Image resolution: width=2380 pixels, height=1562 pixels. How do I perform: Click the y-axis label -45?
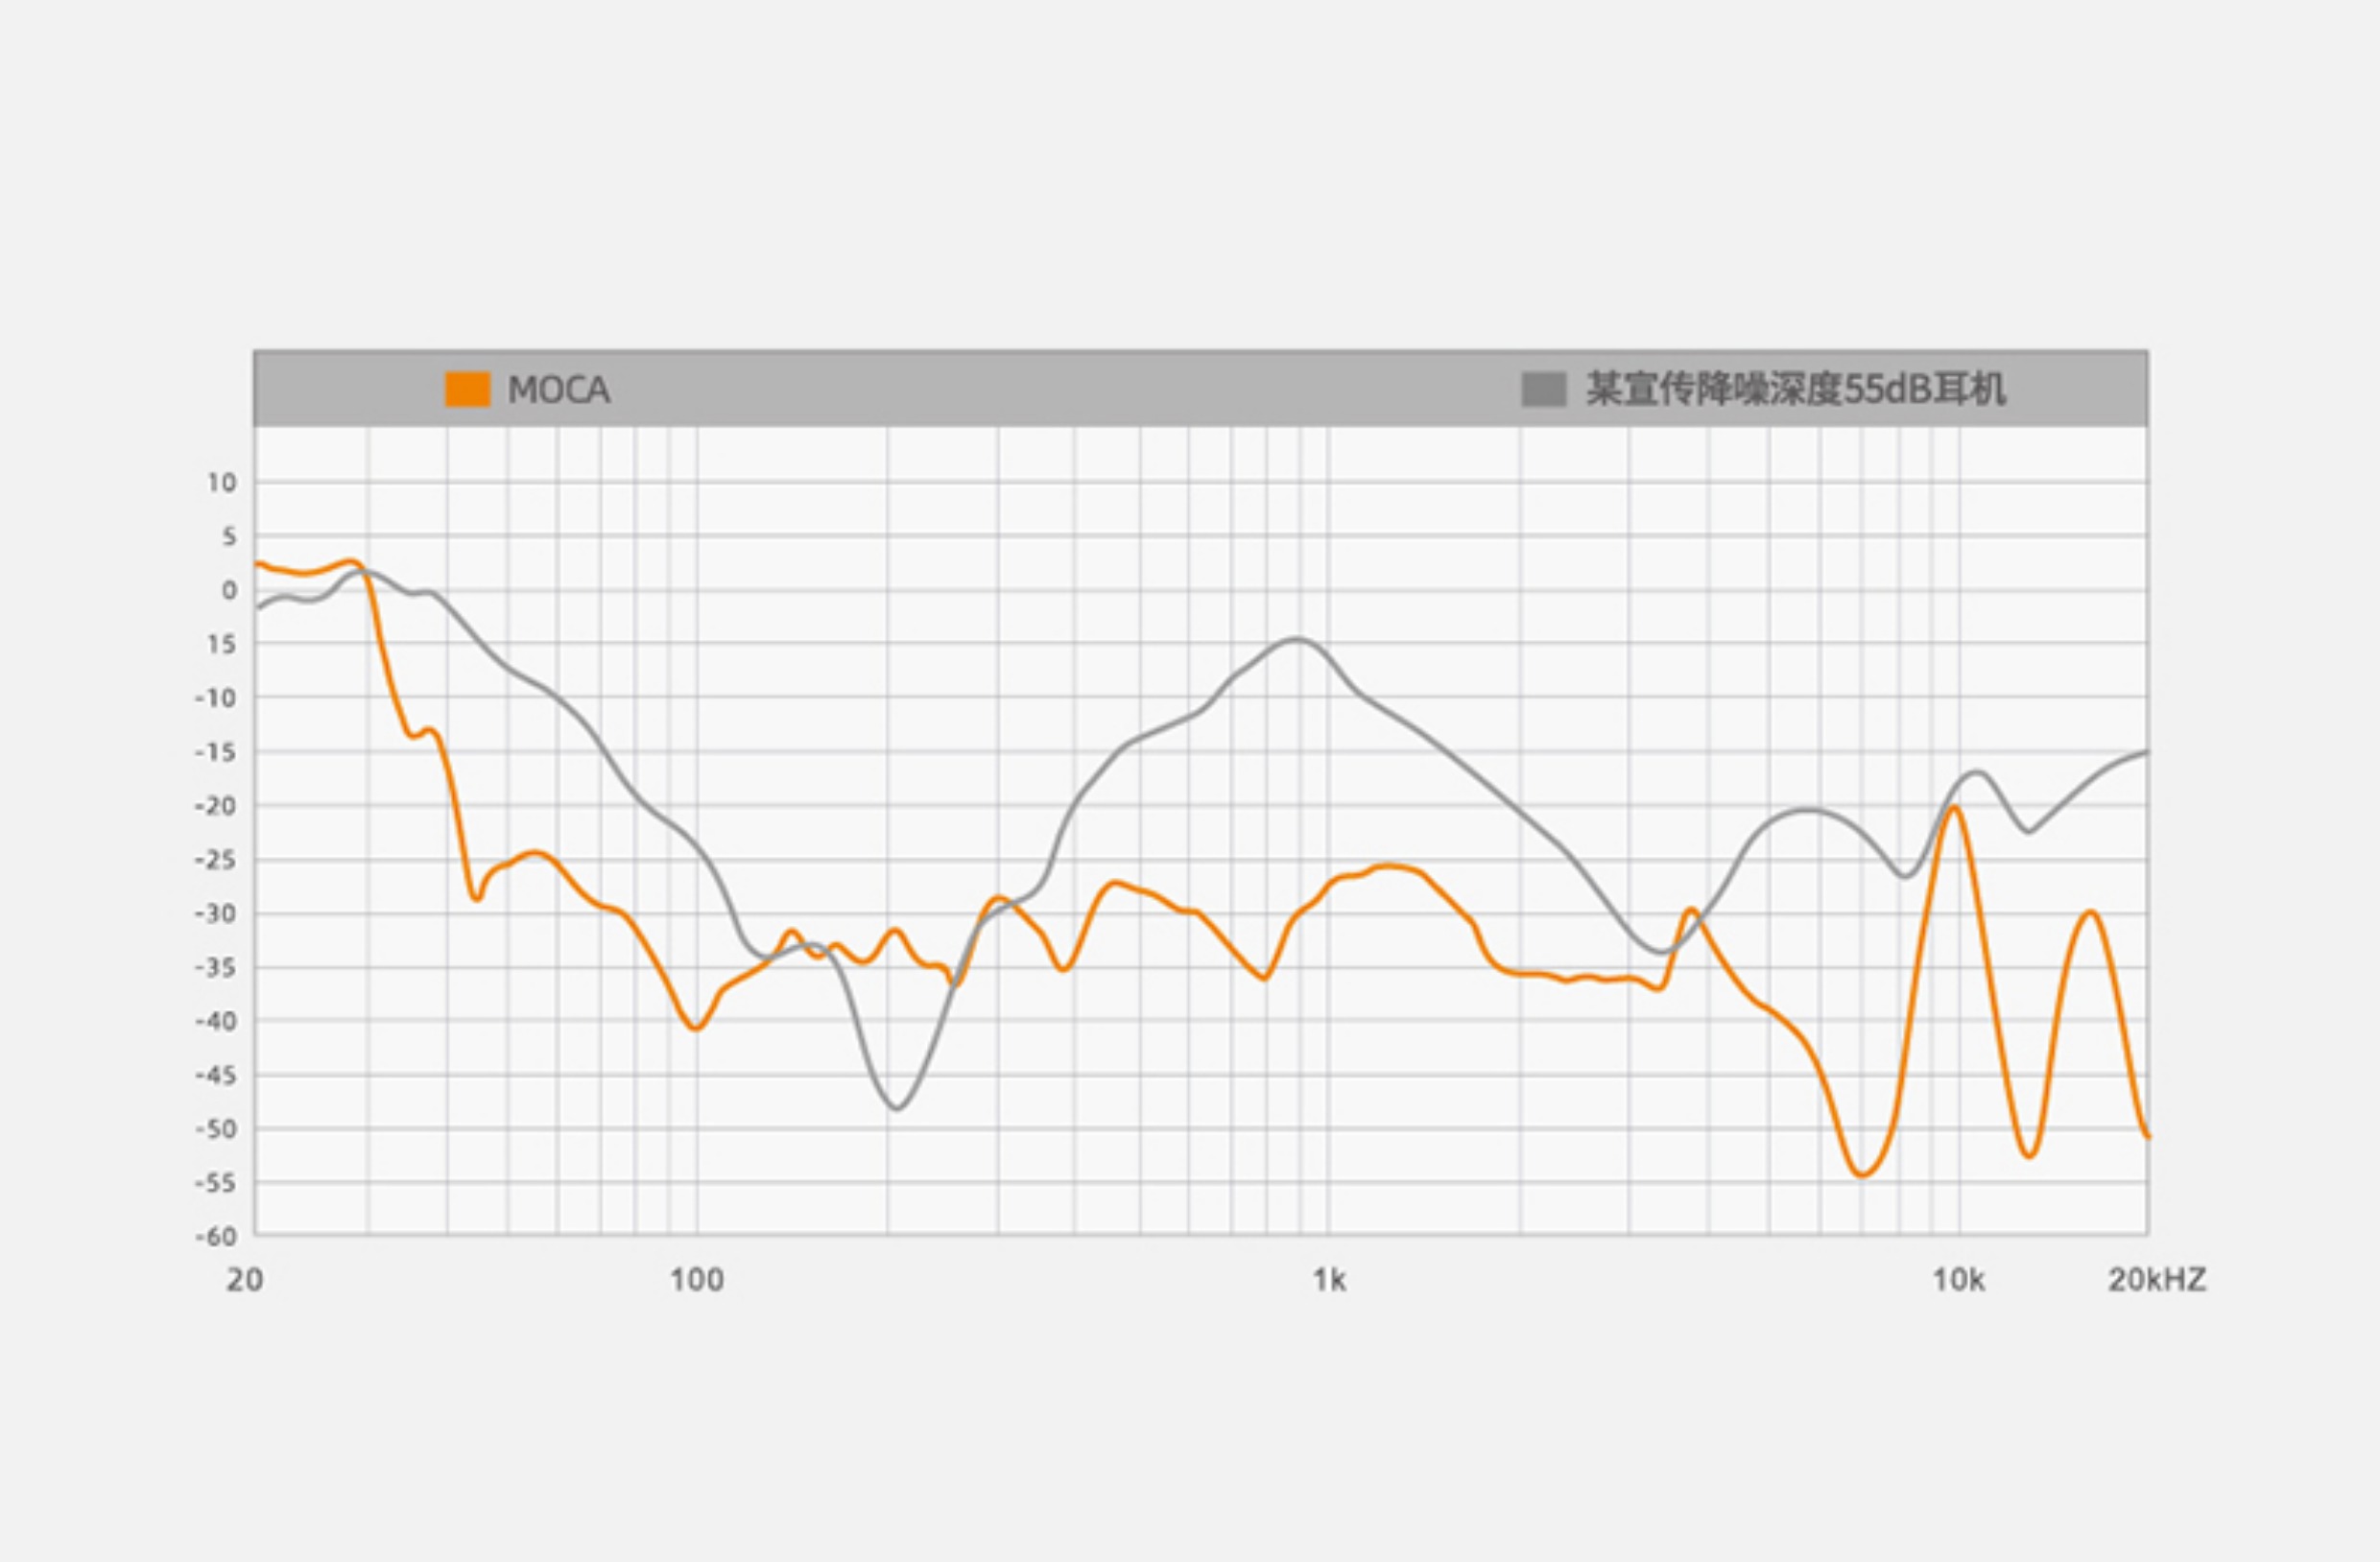coord(216,1076)
